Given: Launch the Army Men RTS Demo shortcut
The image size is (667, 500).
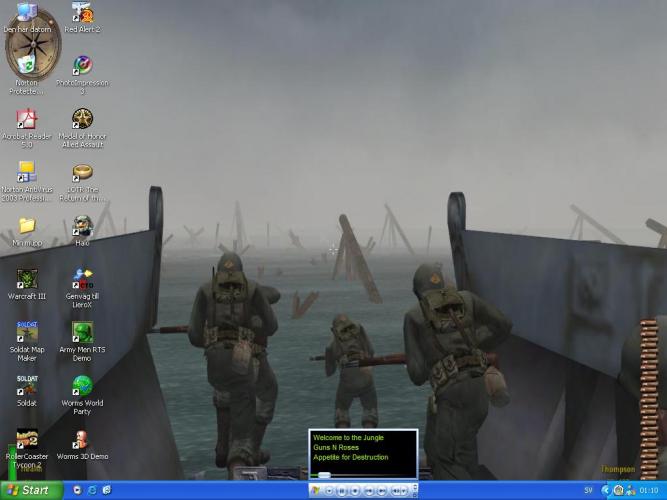Looking at the screenshot, I should point(82,341).
